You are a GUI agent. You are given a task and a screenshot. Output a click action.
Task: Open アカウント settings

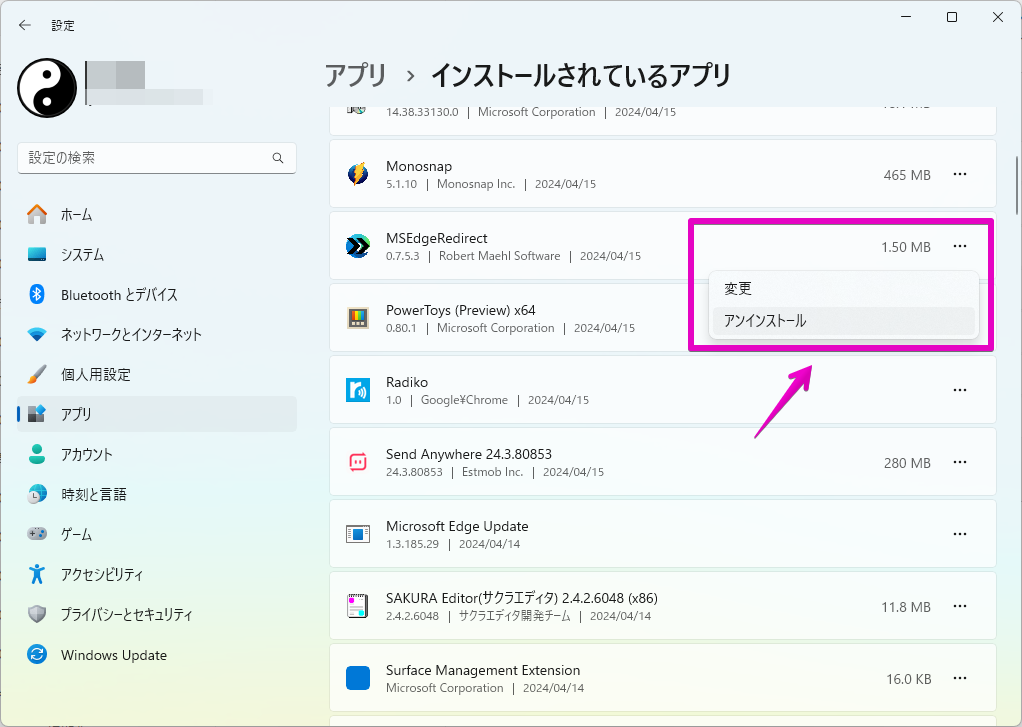[x=157, y=454]
